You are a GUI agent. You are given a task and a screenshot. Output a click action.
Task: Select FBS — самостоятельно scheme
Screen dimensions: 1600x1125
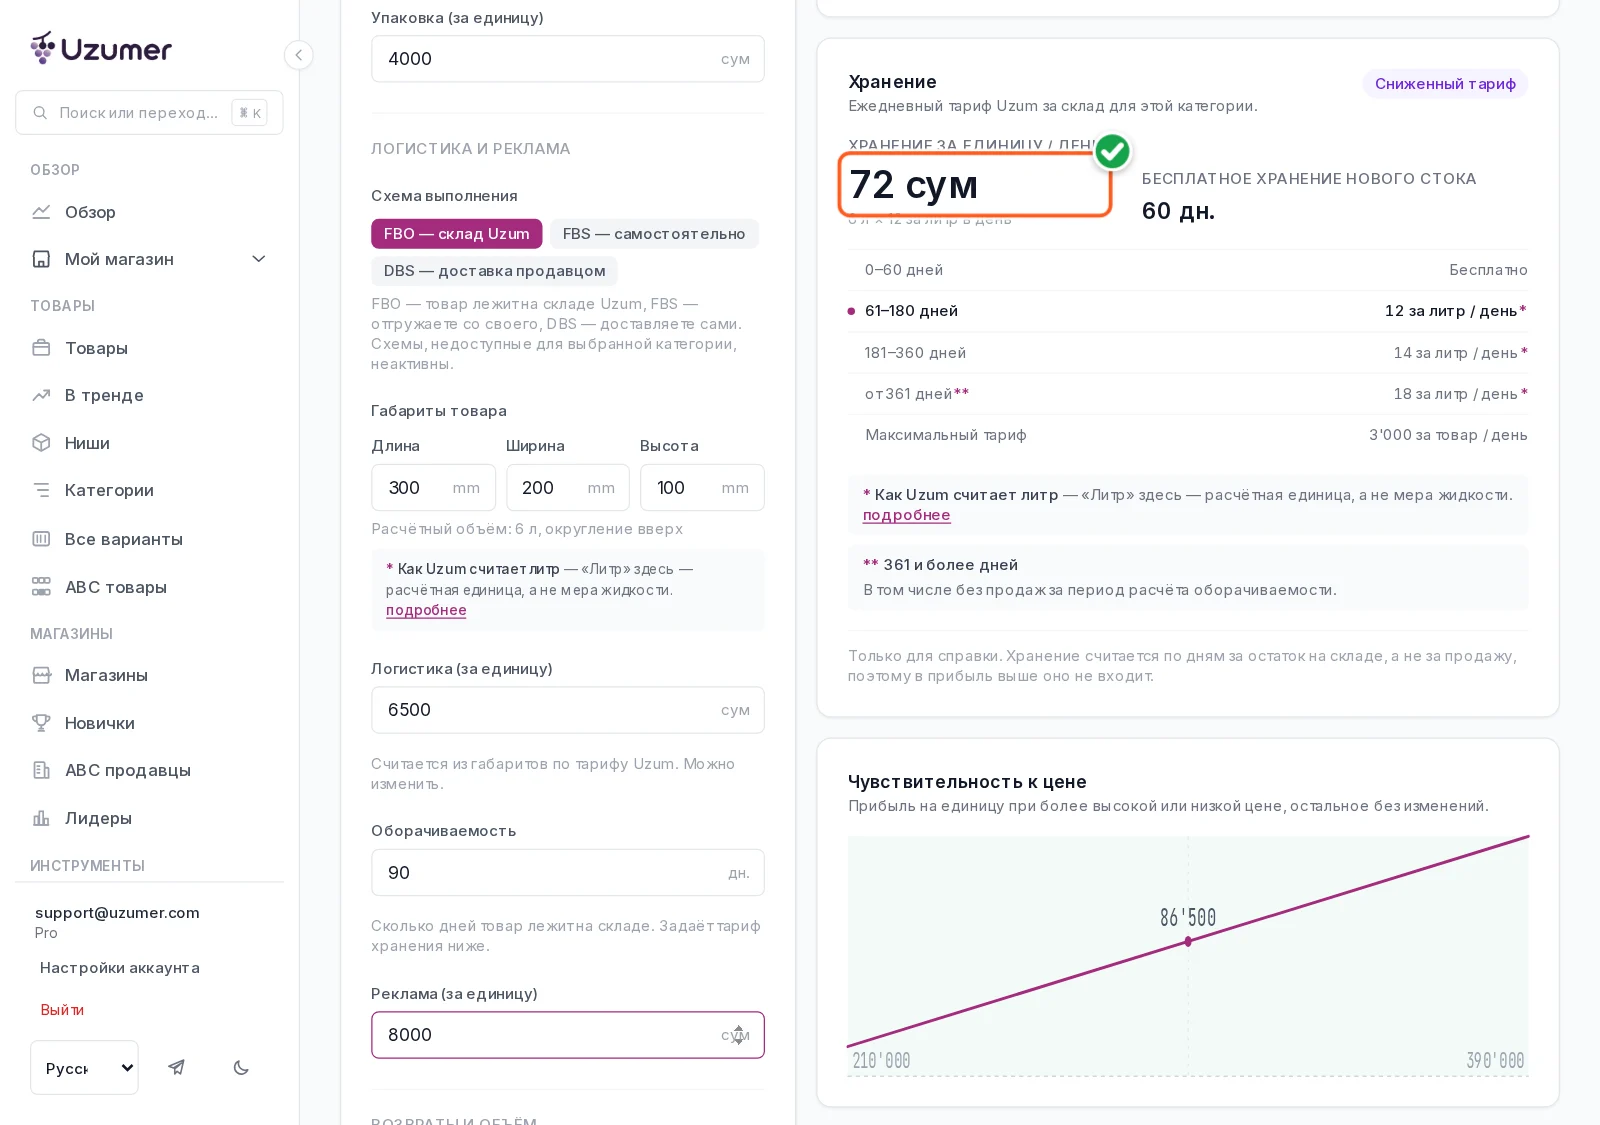pyautogui.click(x=654, y=234)
